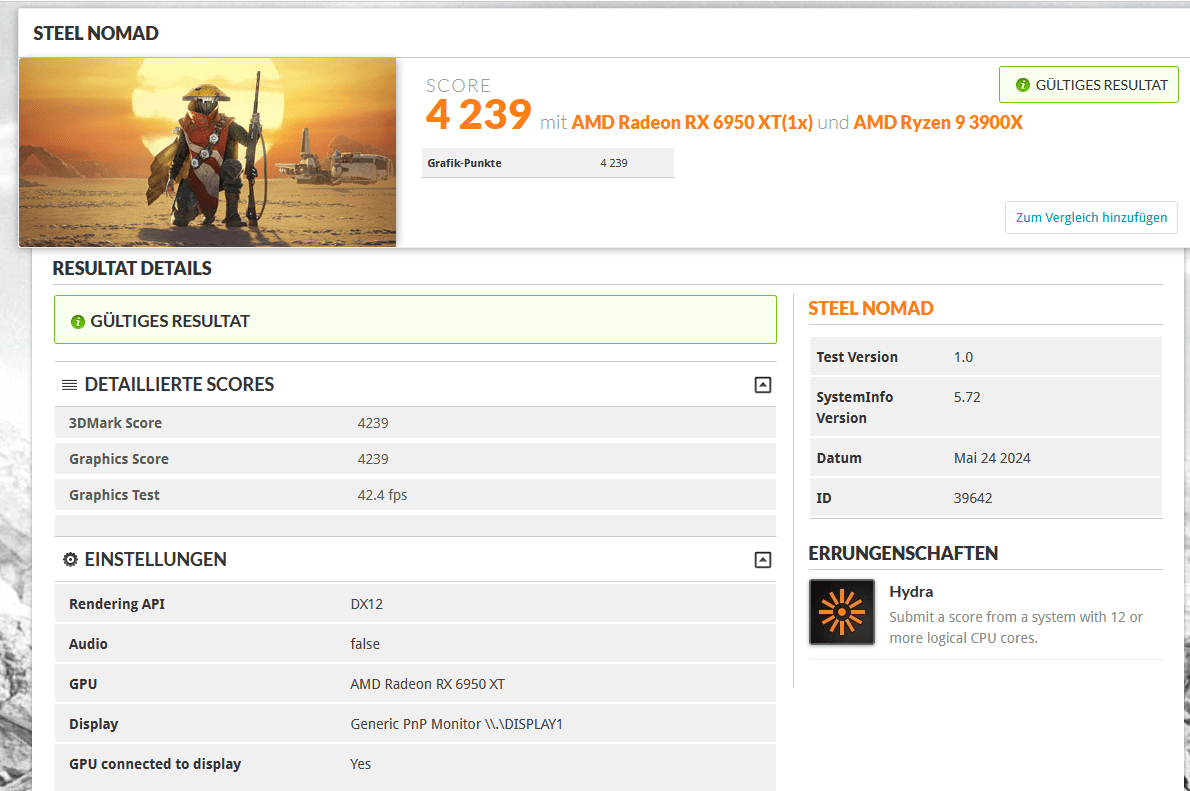Click the list icon beside Detaillierte Scores
Screen dimensions: 1190x791
tap(69, 385)
